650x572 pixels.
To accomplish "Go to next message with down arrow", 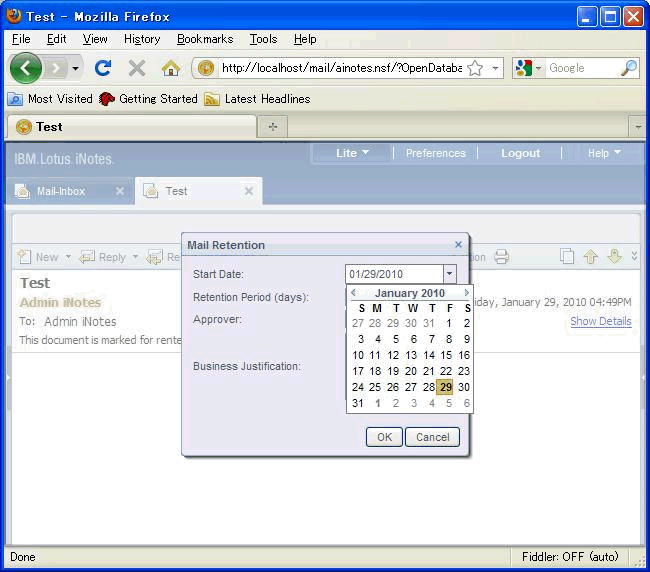I will pos(614,257).
